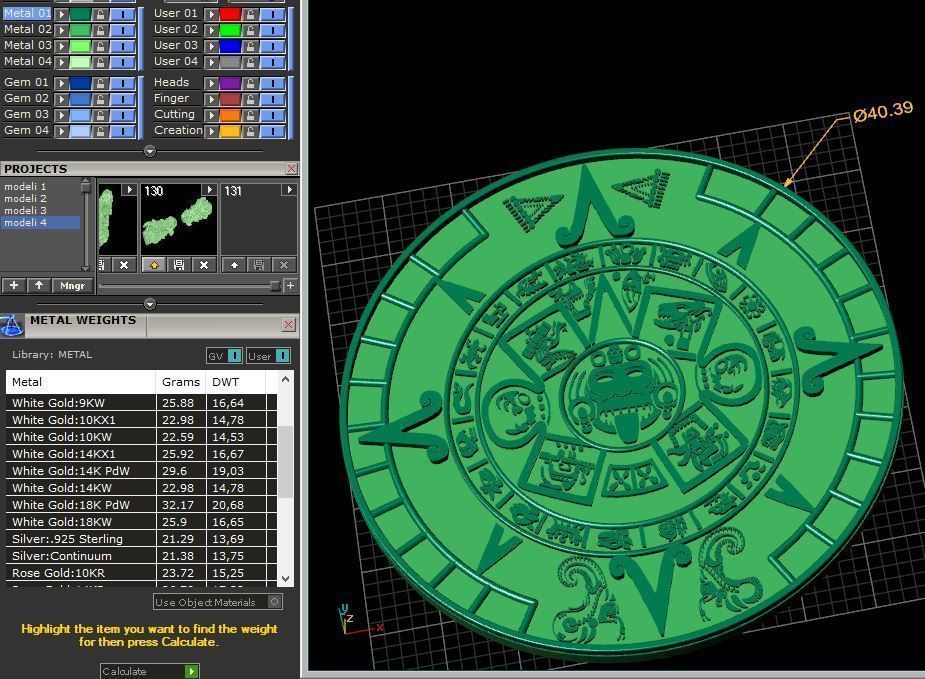
Task: Select the Metal 01 layer name
Action: coord(27,13)
